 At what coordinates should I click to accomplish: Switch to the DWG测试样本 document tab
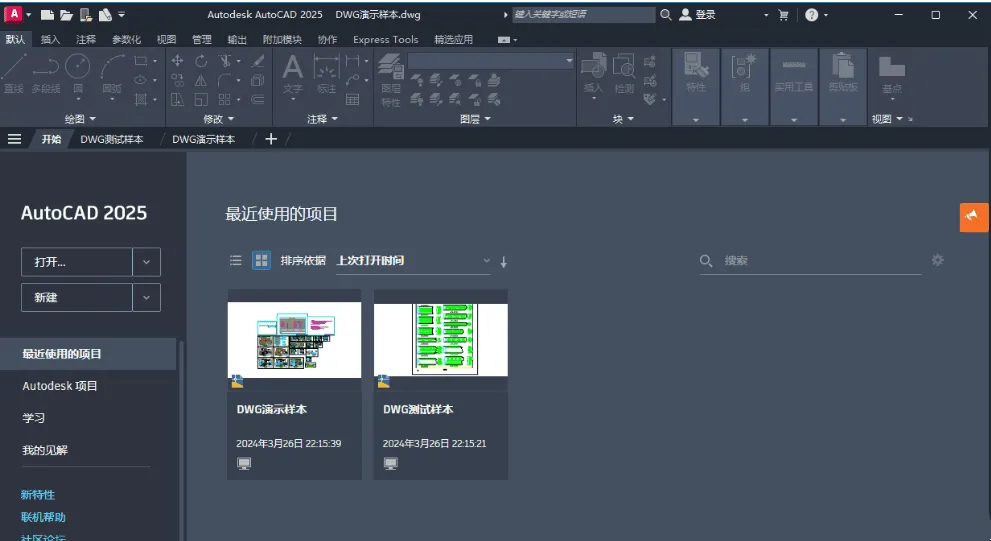(x=111, y=139)
